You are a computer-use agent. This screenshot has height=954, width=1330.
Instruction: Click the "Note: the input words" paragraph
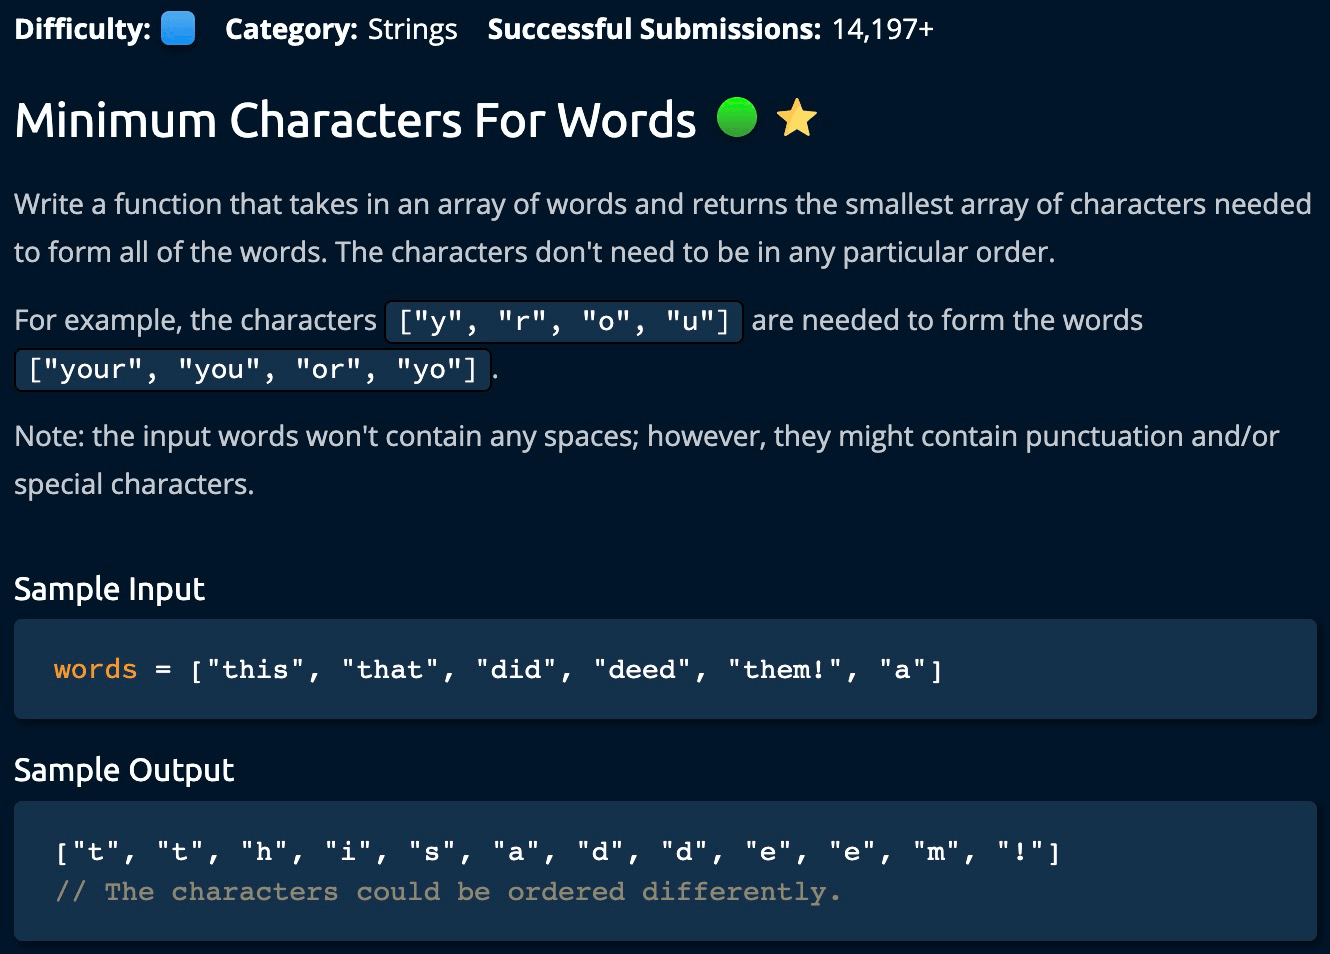click(x=646, y=460)
